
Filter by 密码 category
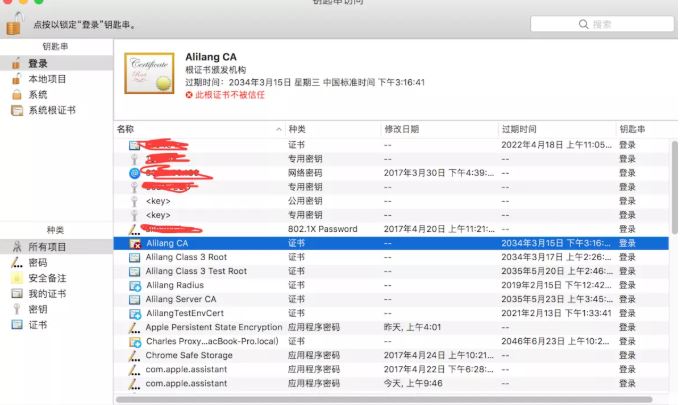[x=57, y=262]
